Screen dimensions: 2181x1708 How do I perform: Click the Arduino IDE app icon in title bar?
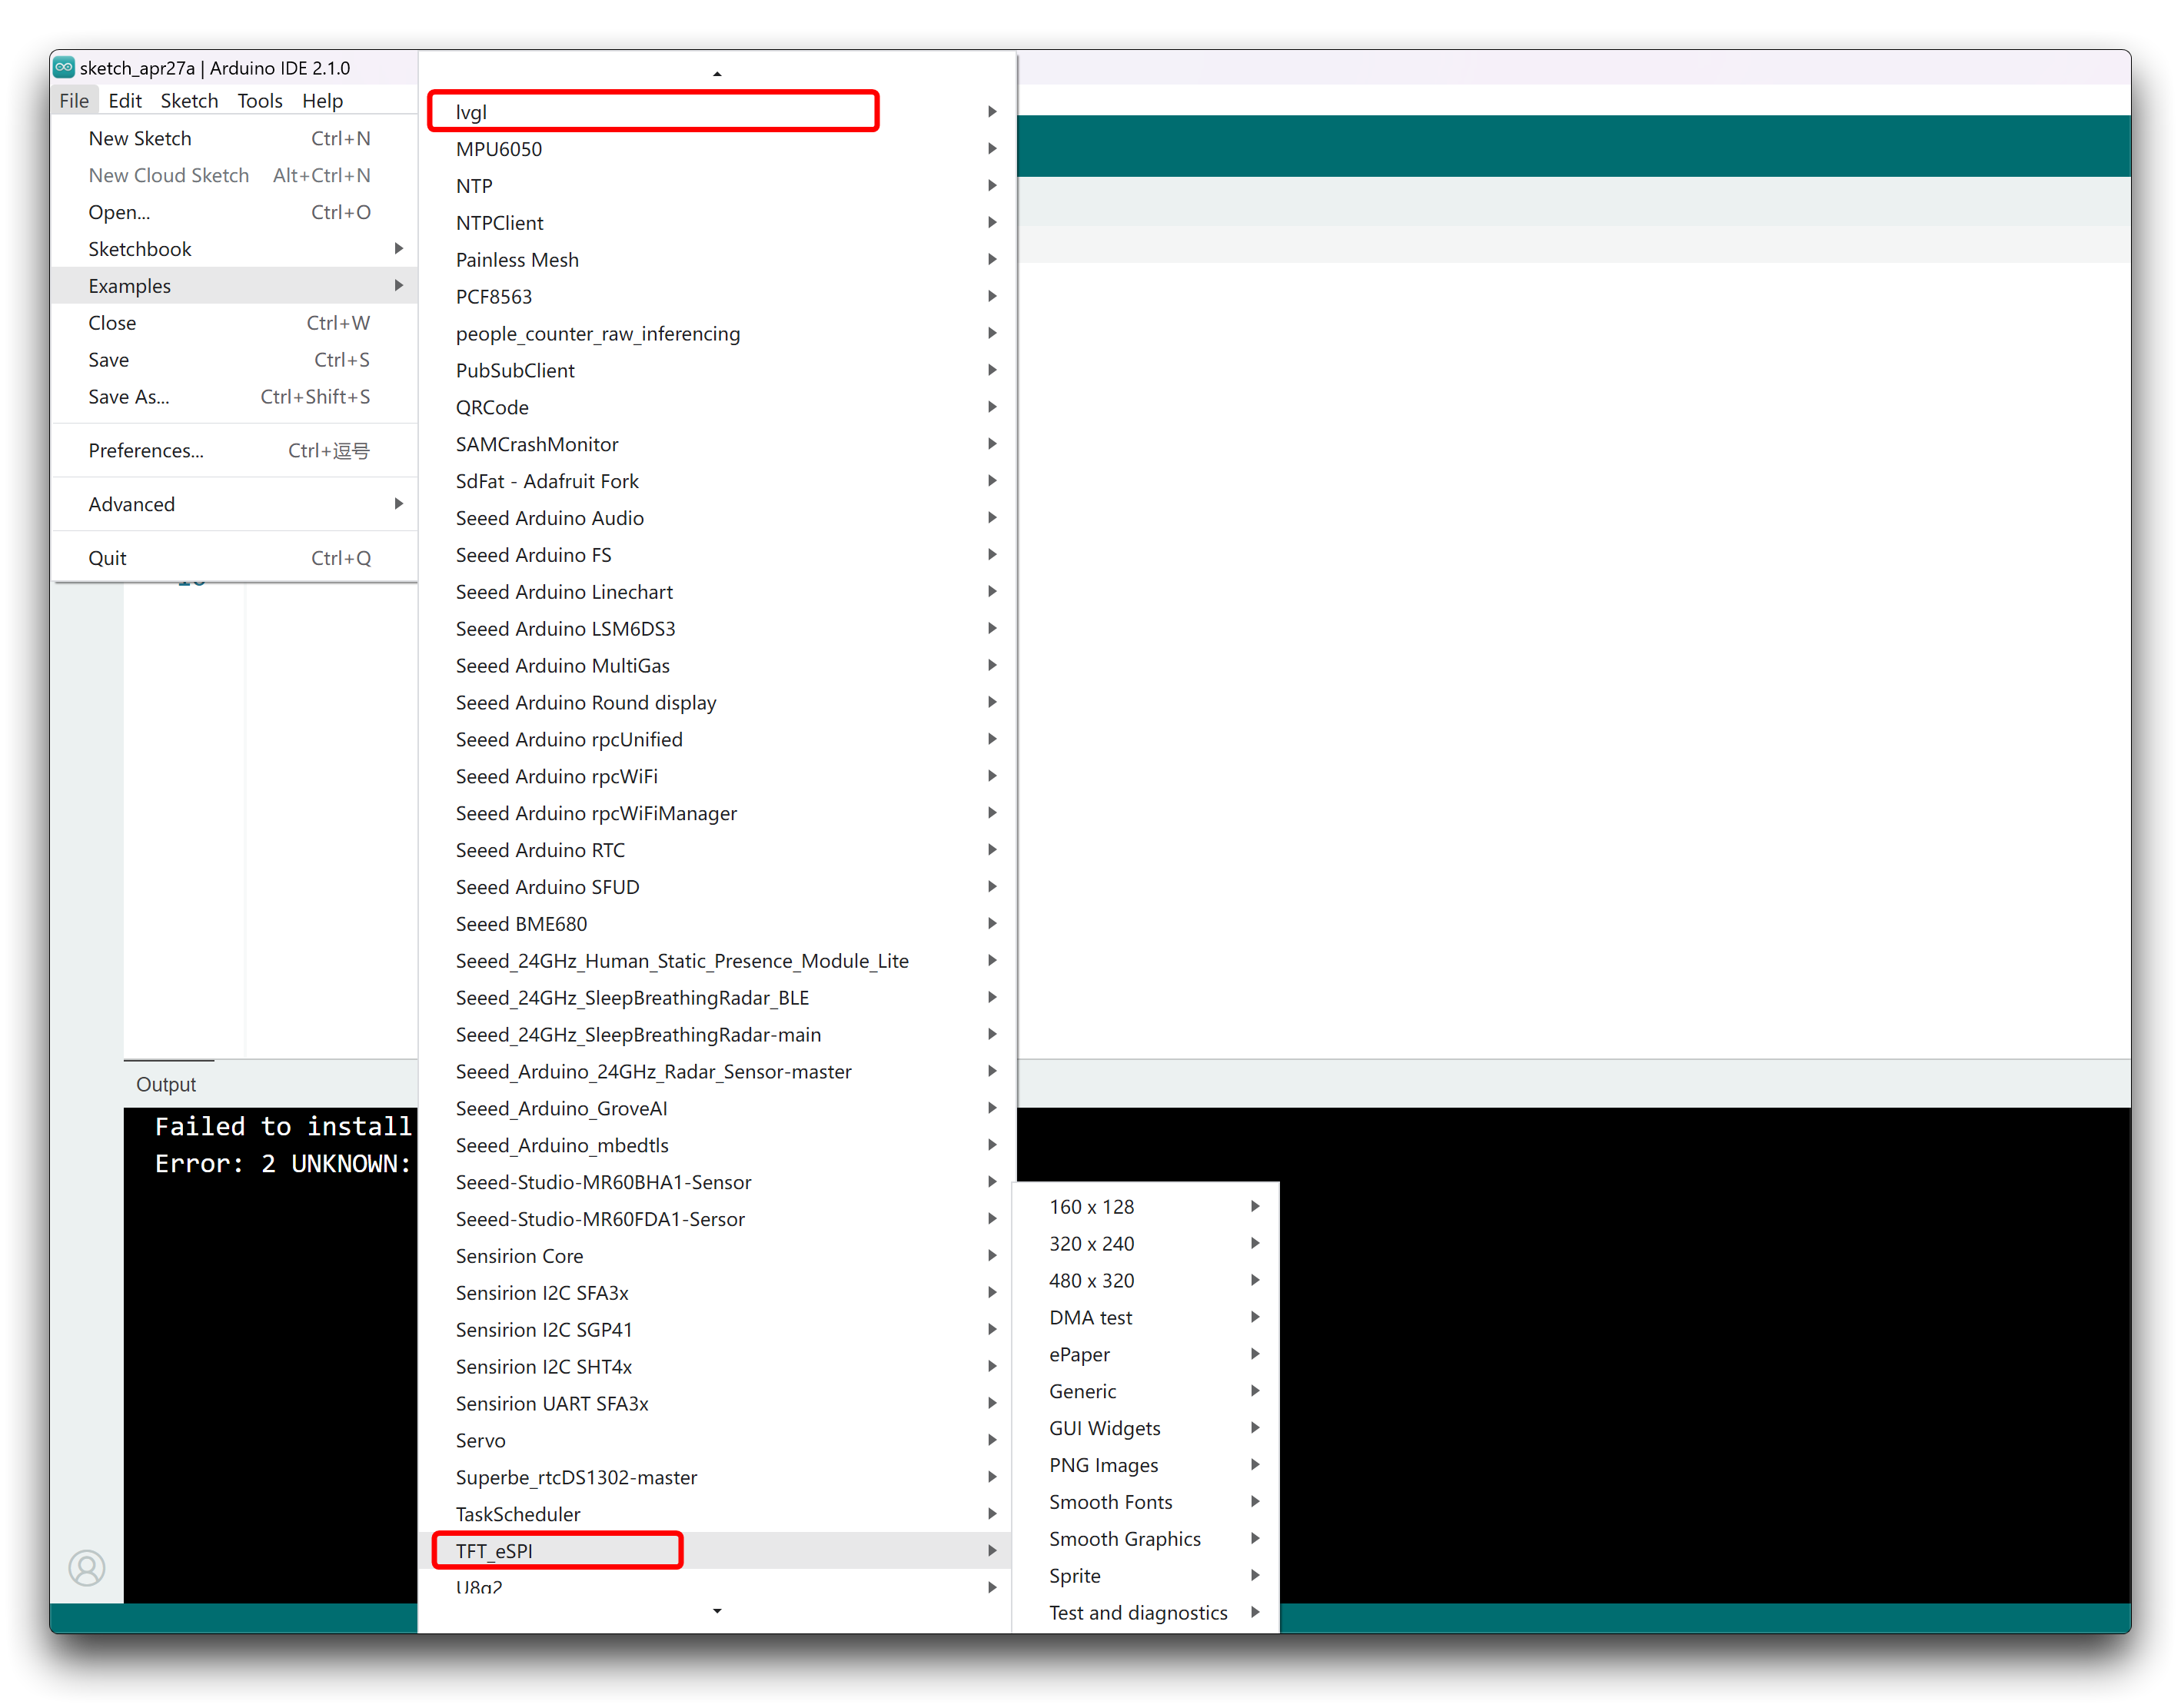coord(65,67)
